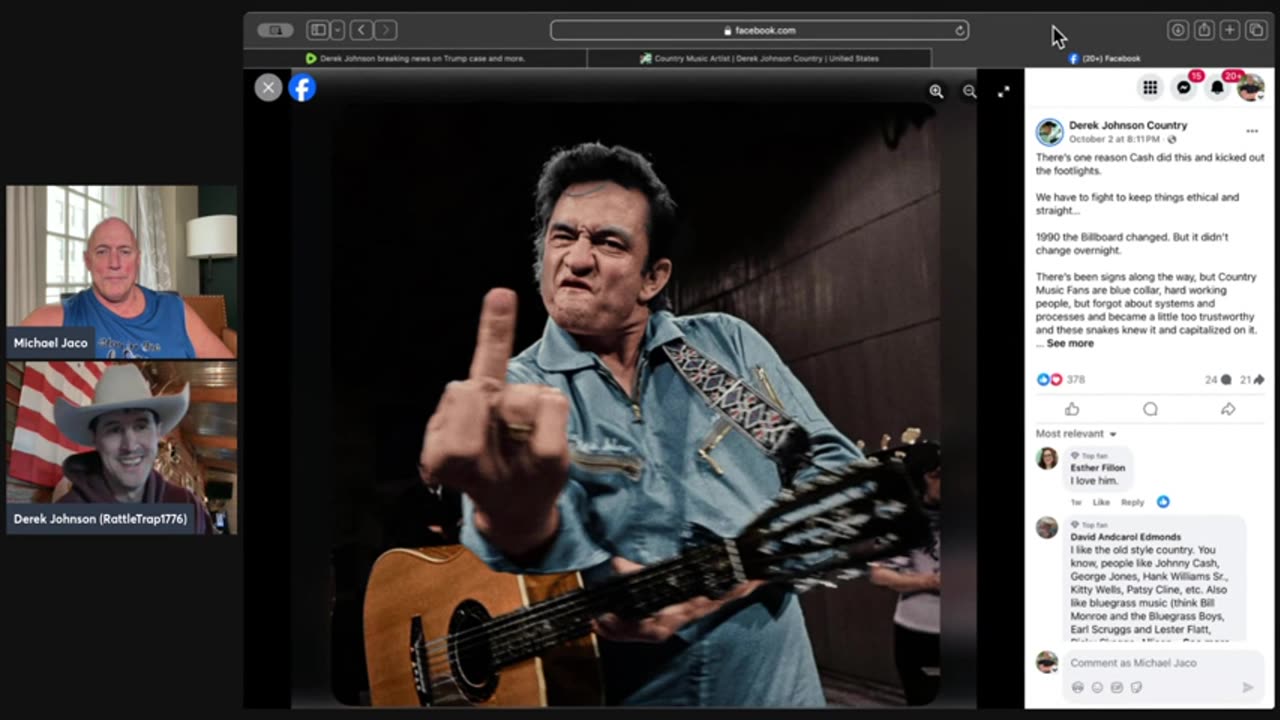Image resolution: width=1280 pixels, height=720 pixels.
Task: Insert an emoji in comment
Action: [1097, 687]
